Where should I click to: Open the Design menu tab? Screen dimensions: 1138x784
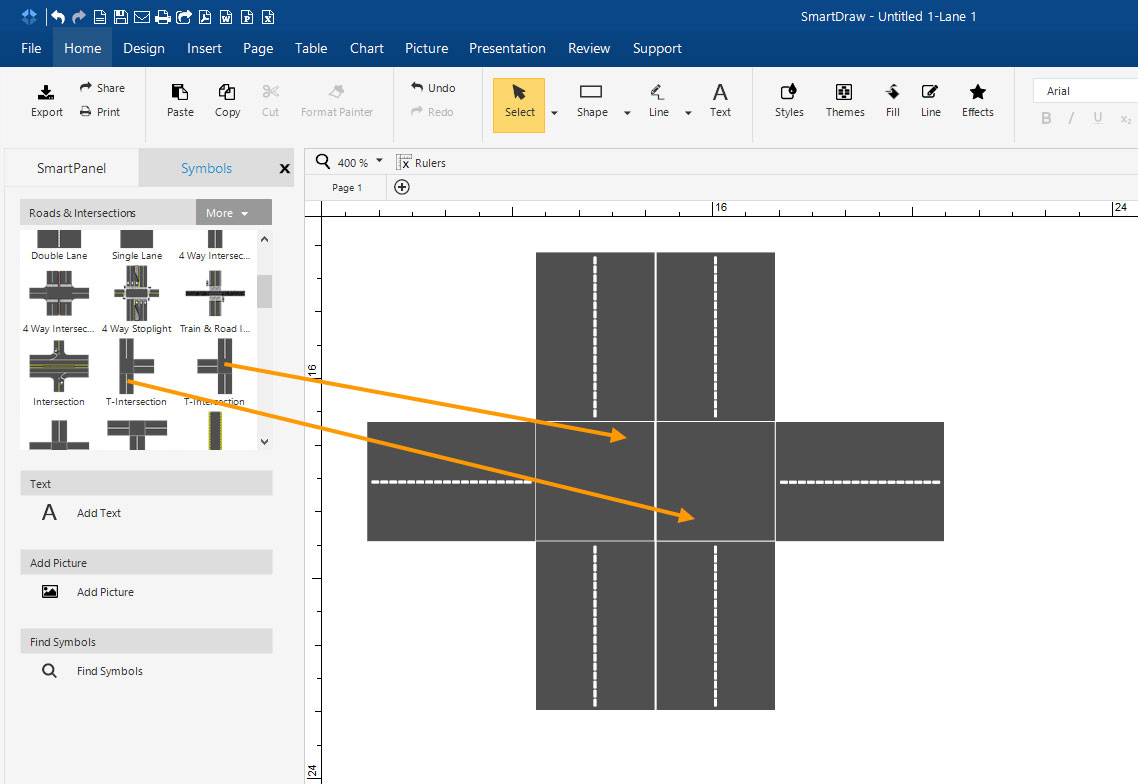coord(144,48)
